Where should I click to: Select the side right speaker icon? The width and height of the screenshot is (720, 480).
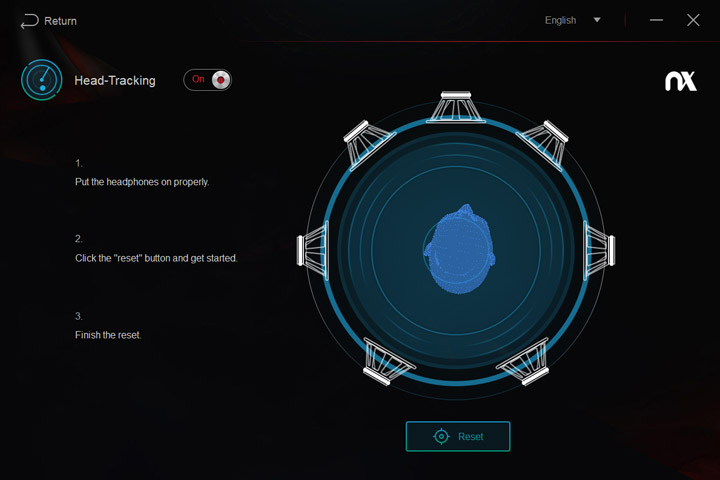[x=599, y=250]
